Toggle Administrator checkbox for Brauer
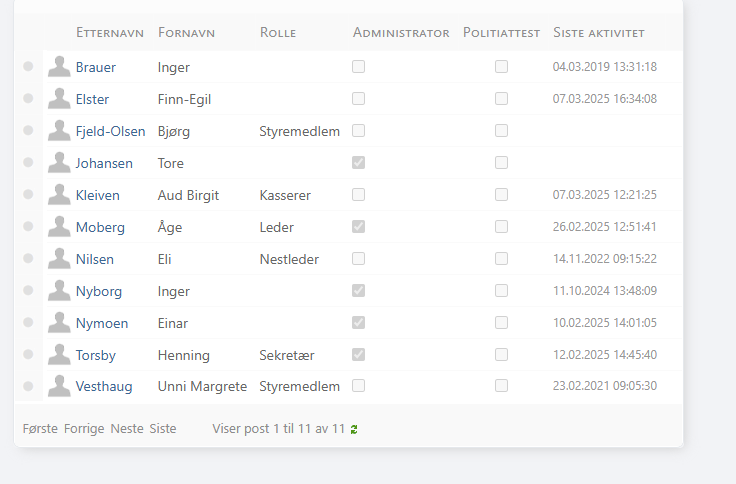Viewport: 736px width, 484px height. pos(358,67)
